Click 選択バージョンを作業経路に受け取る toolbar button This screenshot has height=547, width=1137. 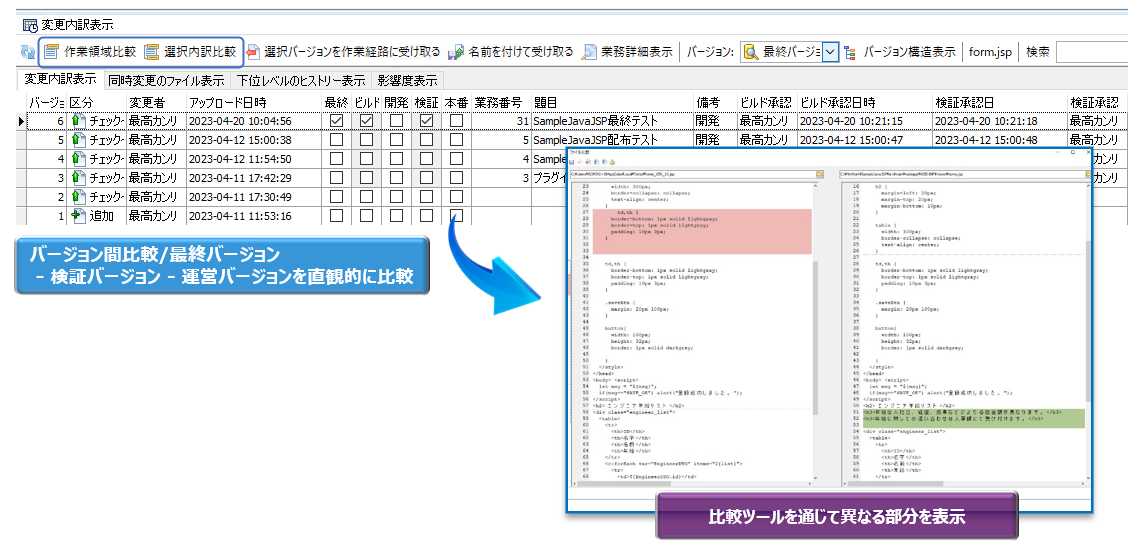click(343, 52)
